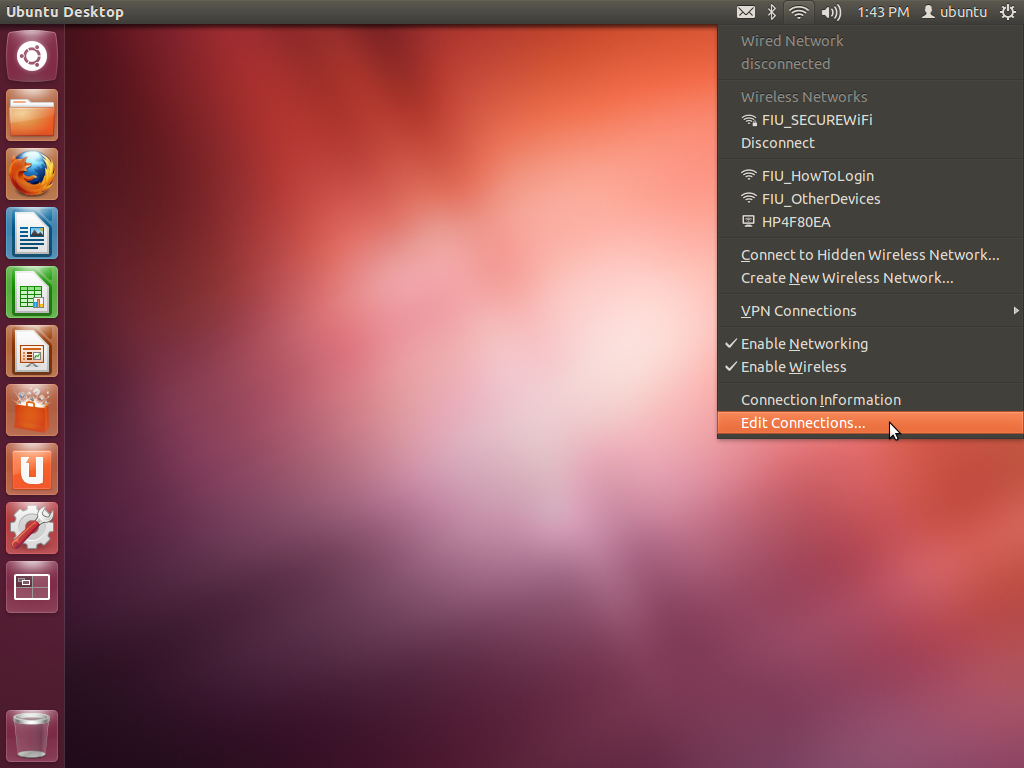Viewport: 1024px width, 768px height.
Task: Open LibreOffice Calc spreadsheet icon
Action: 32,292
